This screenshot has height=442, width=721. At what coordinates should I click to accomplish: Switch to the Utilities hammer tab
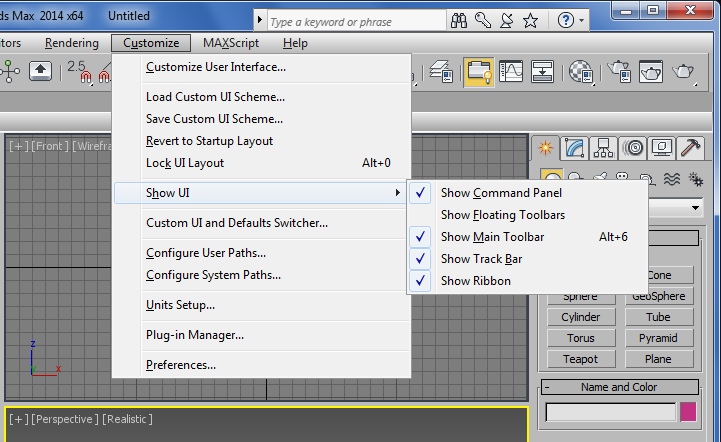point(691,148)
